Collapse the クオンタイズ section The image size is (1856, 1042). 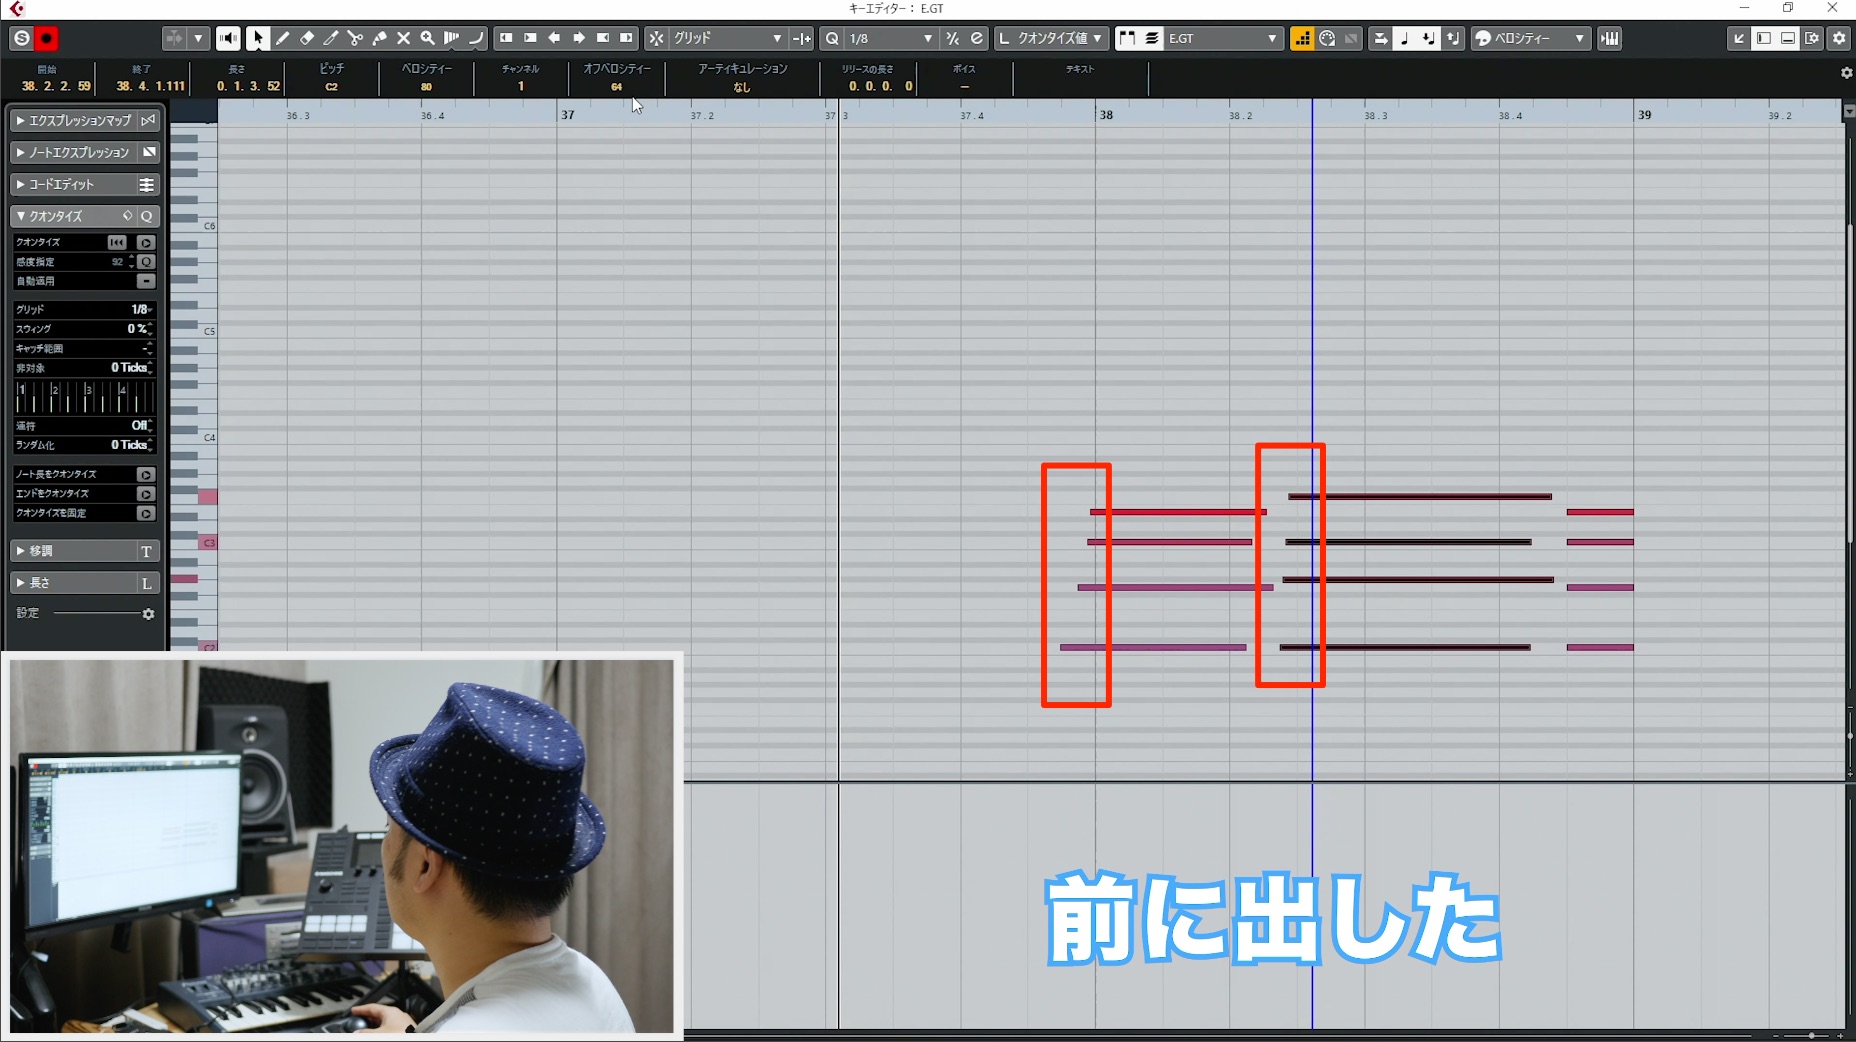tap(84, 216)
